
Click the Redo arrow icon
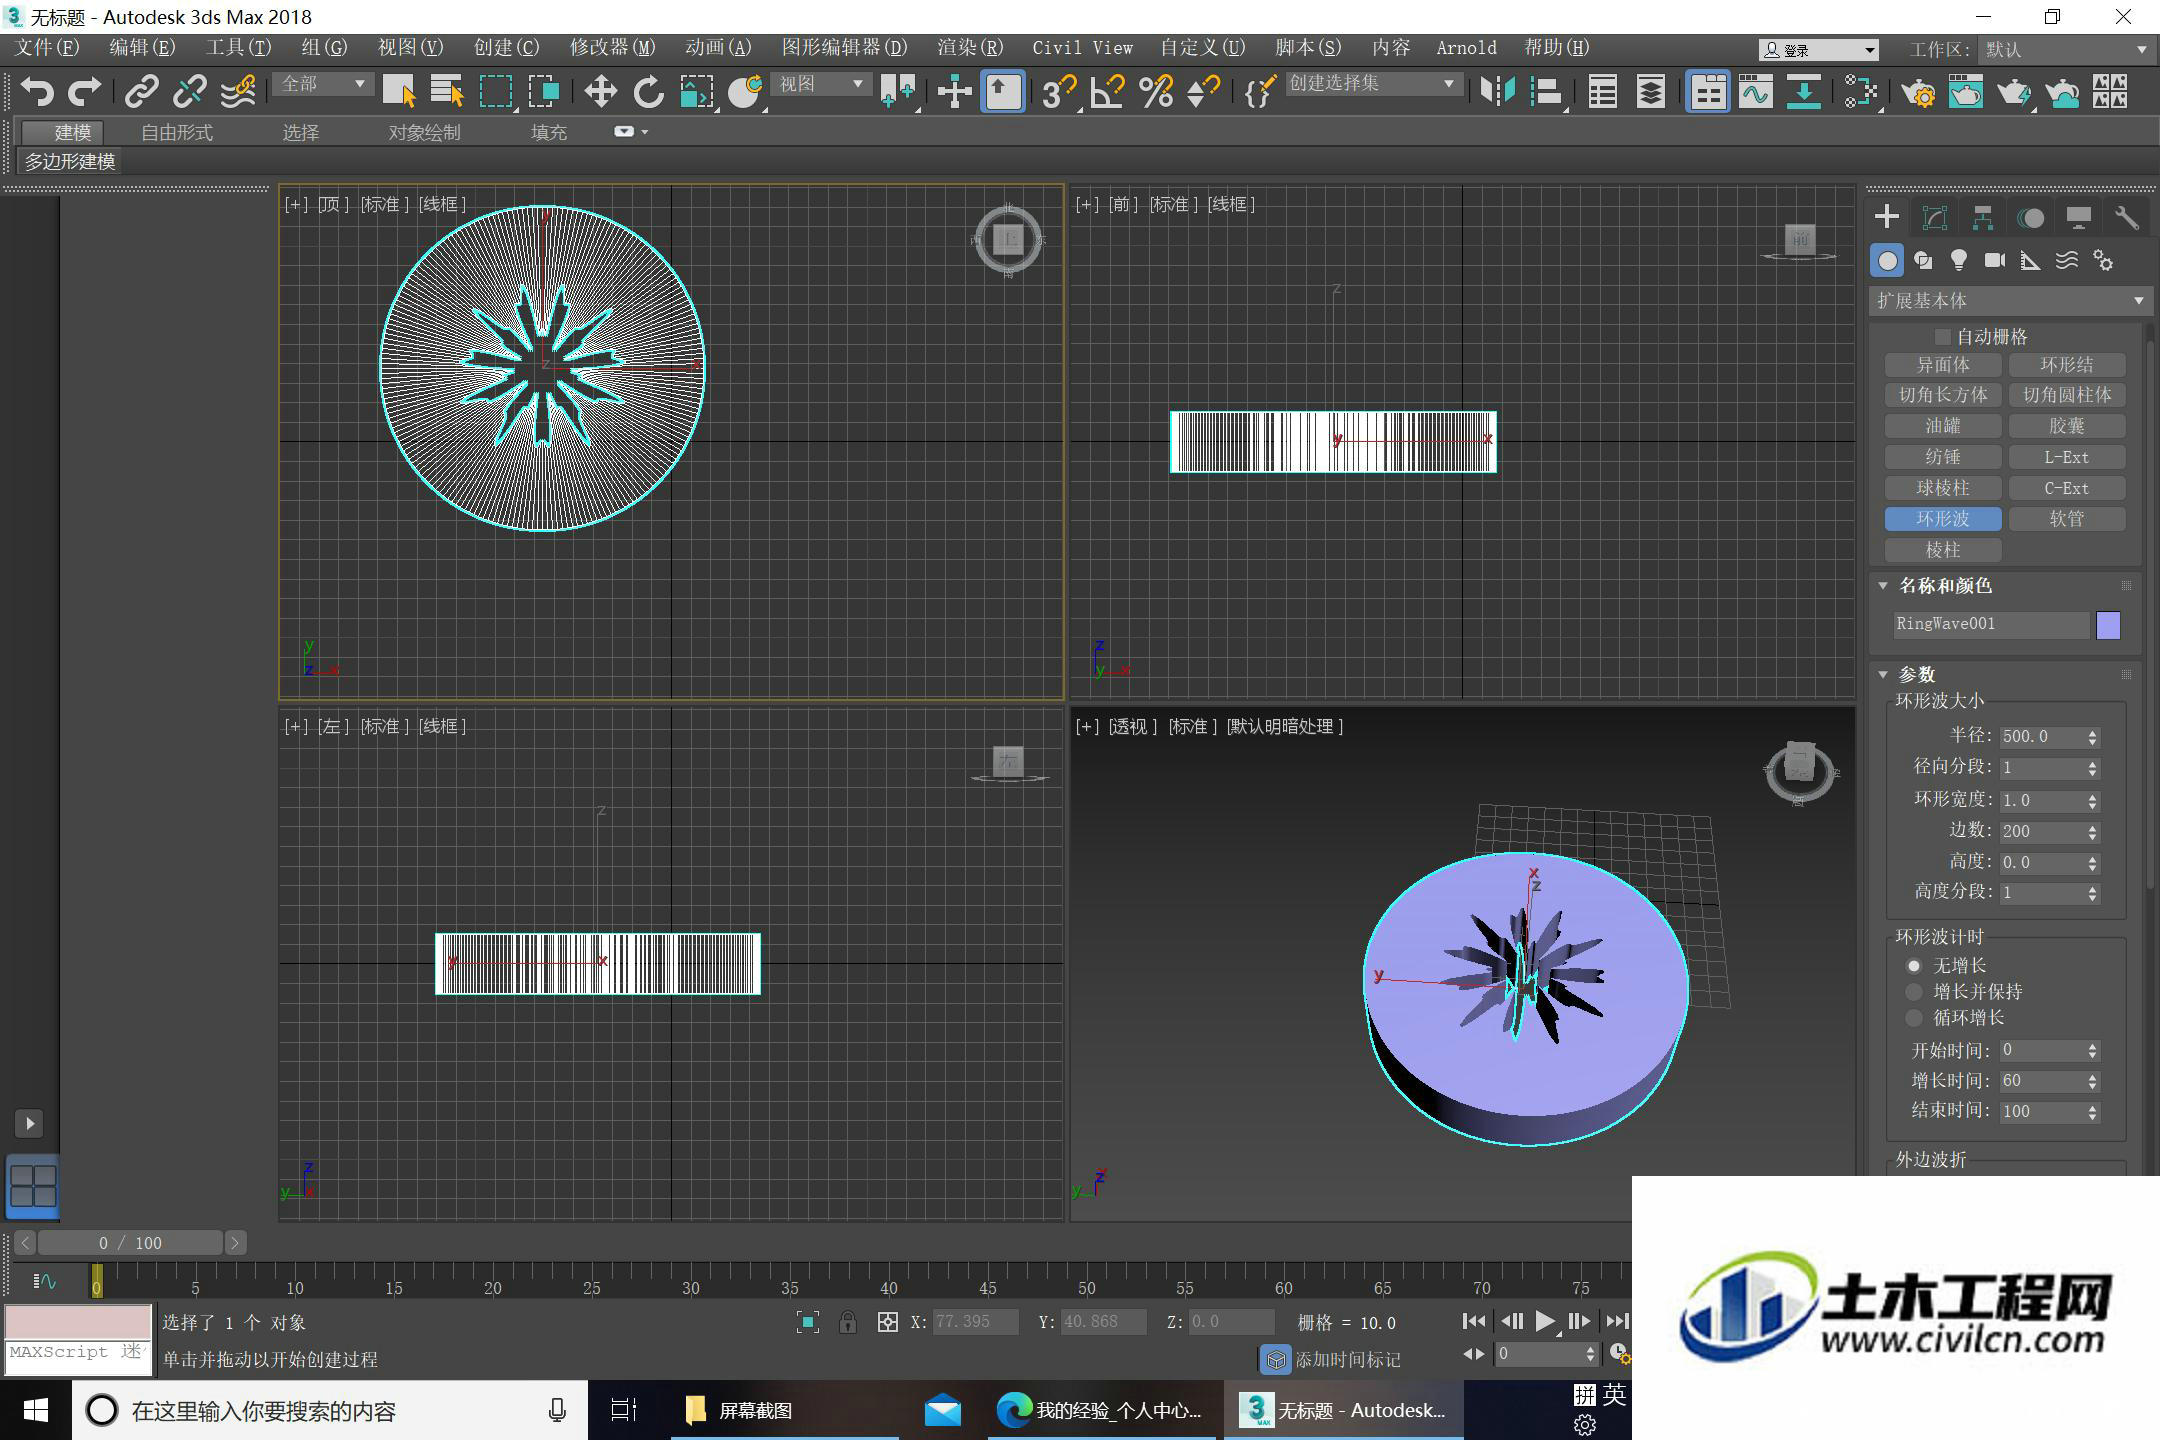tap(84, 92)
